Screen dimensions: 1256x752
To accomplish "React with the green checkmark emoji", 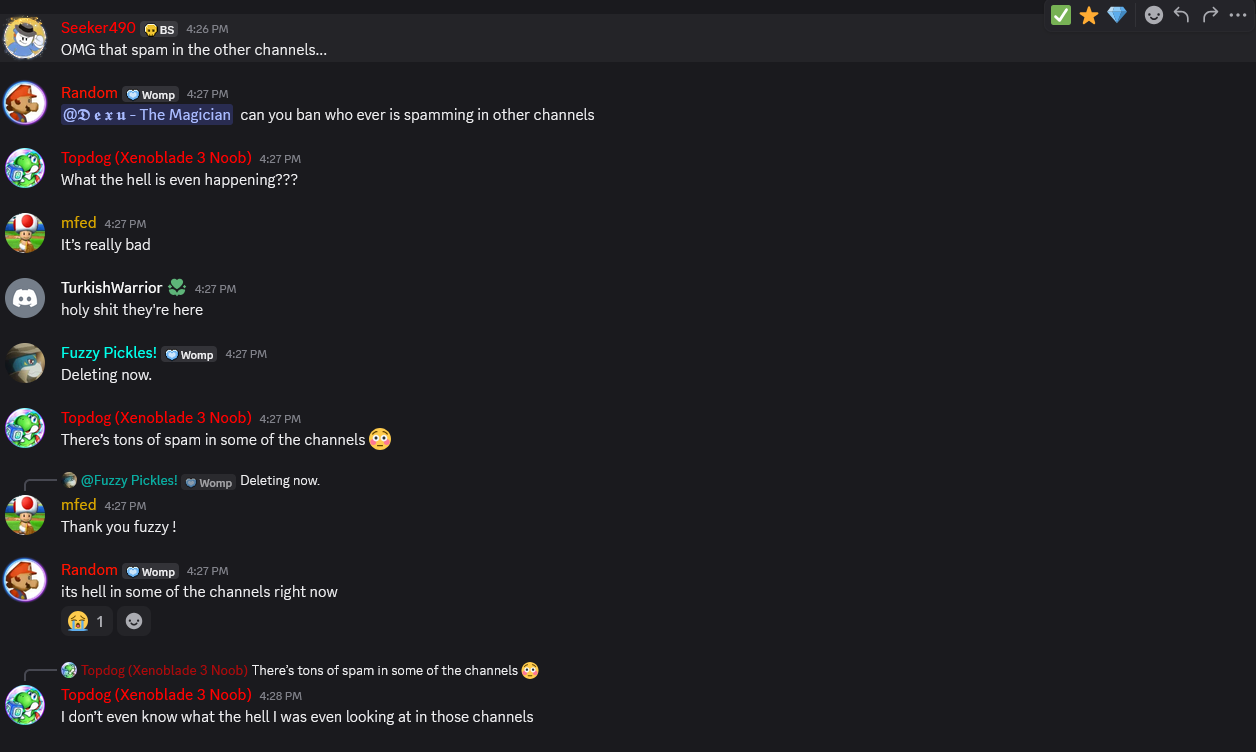I will coord(1061,15).
